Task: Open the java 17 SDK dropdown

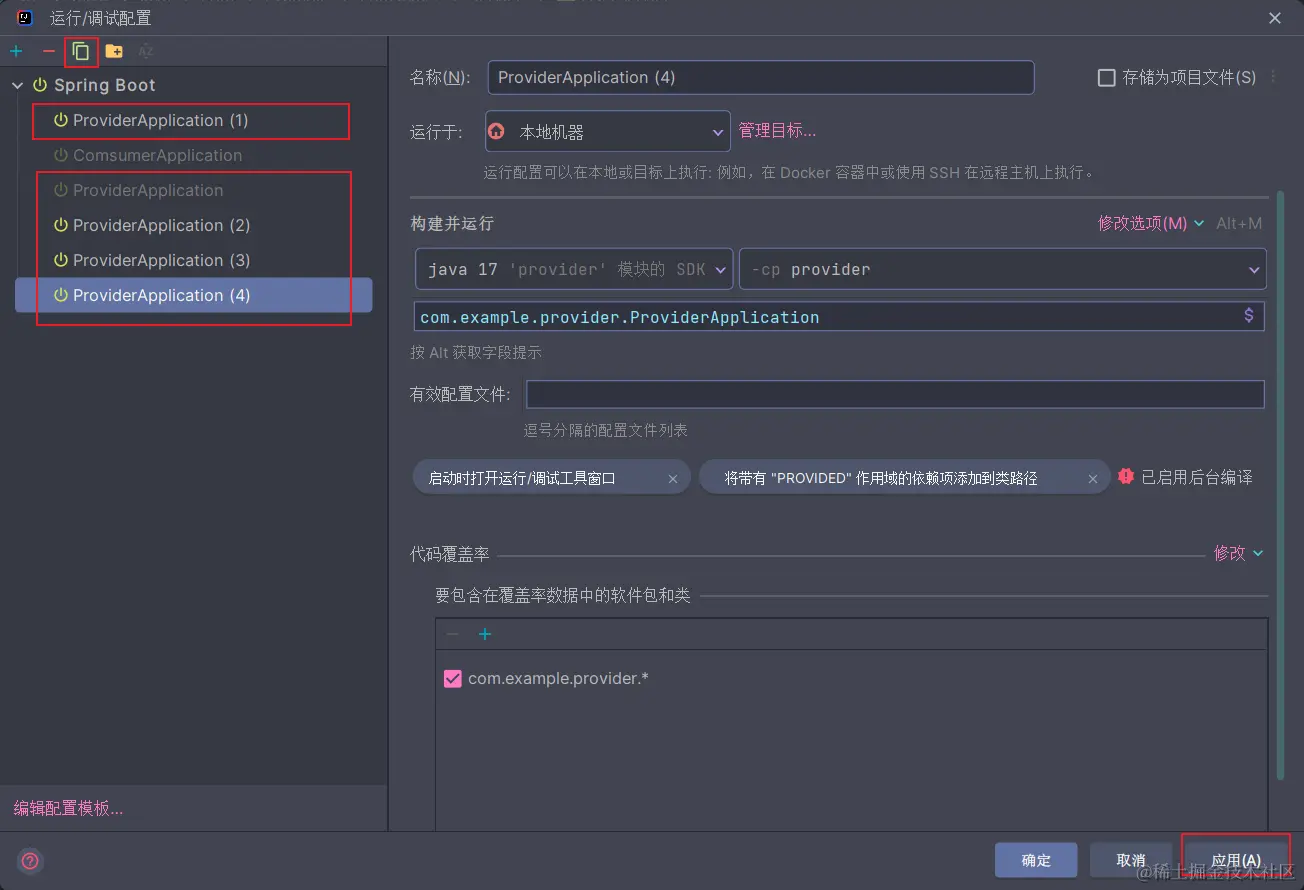Action: (574, 269)
